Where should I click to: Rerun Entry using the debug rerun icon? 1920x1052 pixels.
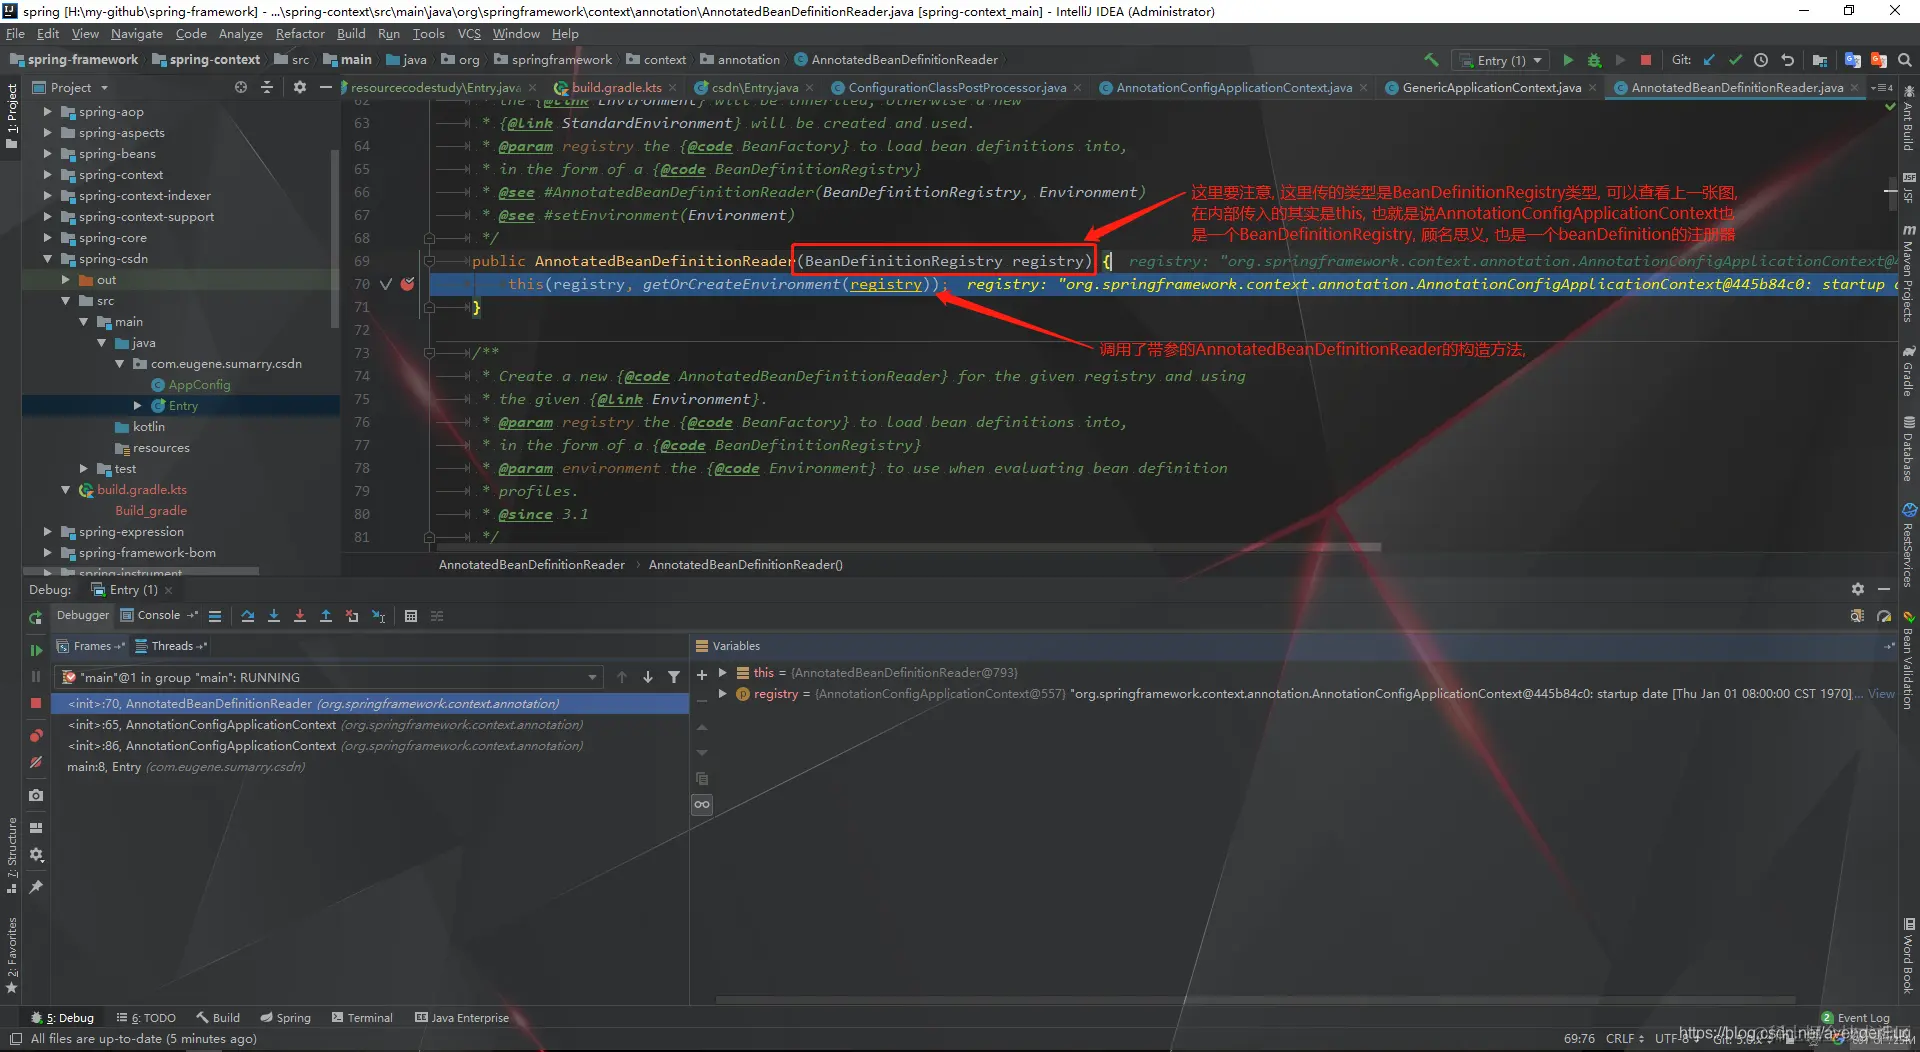[36, 617]
